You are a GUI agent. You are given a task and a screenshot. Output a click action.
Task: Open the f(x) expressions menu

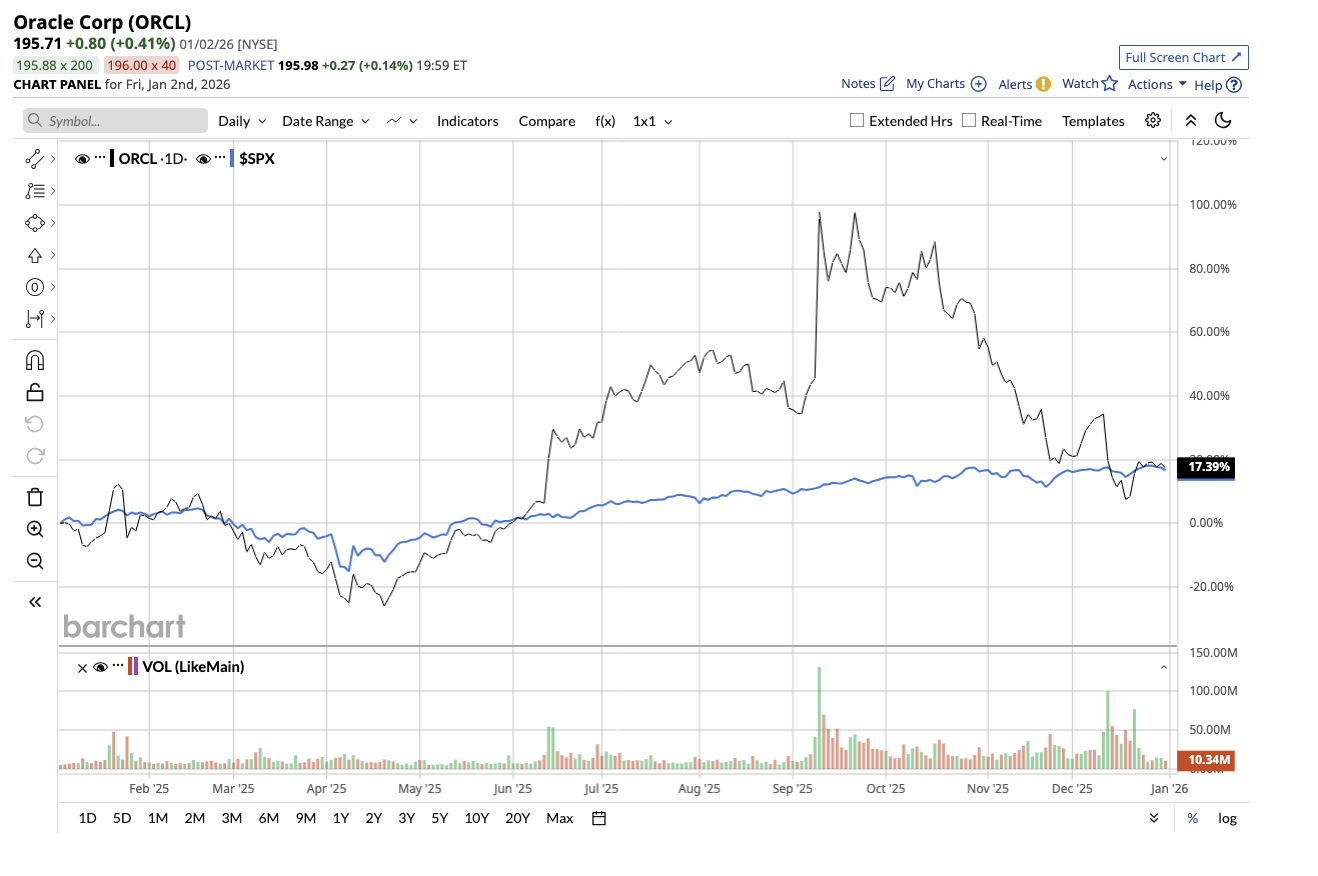pyautogui.click(x=605, y=121)
